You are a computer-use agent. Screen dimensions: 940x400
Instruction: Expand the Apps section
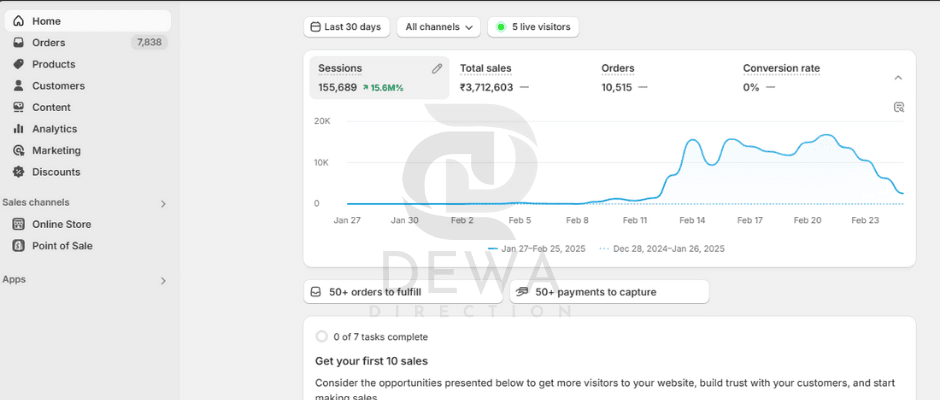click(x=164, y=281)
